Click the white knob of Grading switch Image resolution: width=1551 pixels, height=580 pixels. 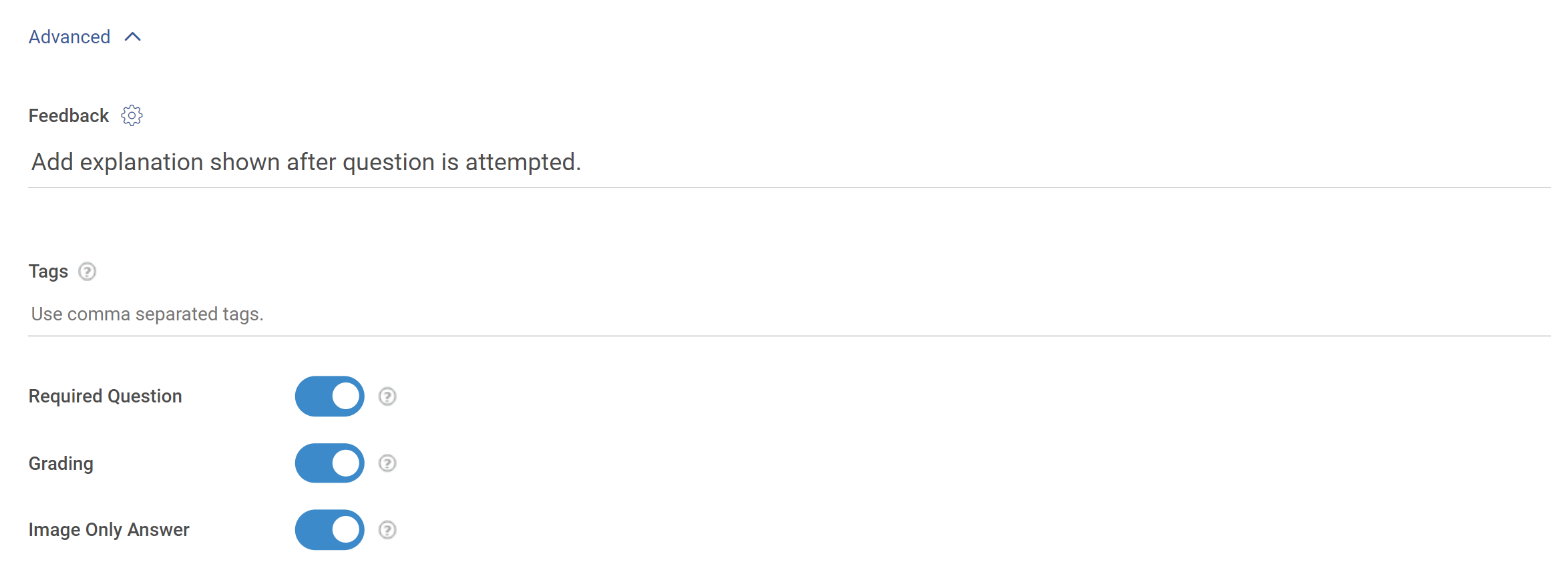tap(346, 463)
